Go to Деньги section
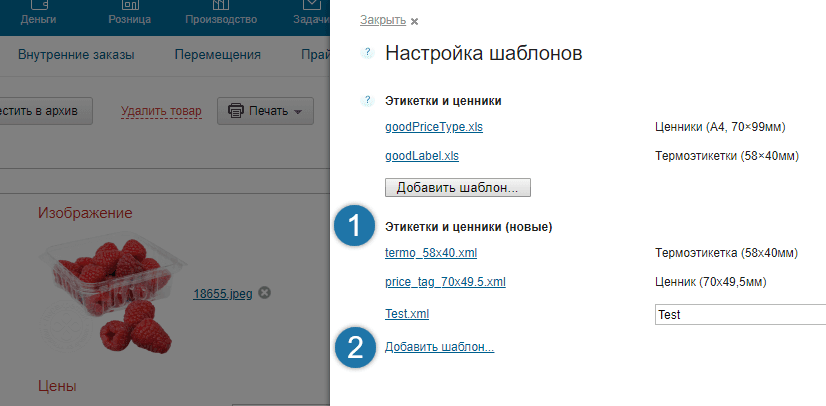This screenshot has height=406, width=826. [38, 13]
